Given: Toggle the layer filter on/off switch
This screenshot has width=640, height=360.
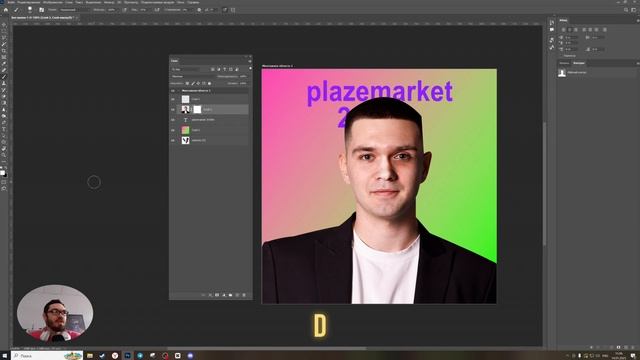Looking at the screenshot, I should [x=250, y=68].
